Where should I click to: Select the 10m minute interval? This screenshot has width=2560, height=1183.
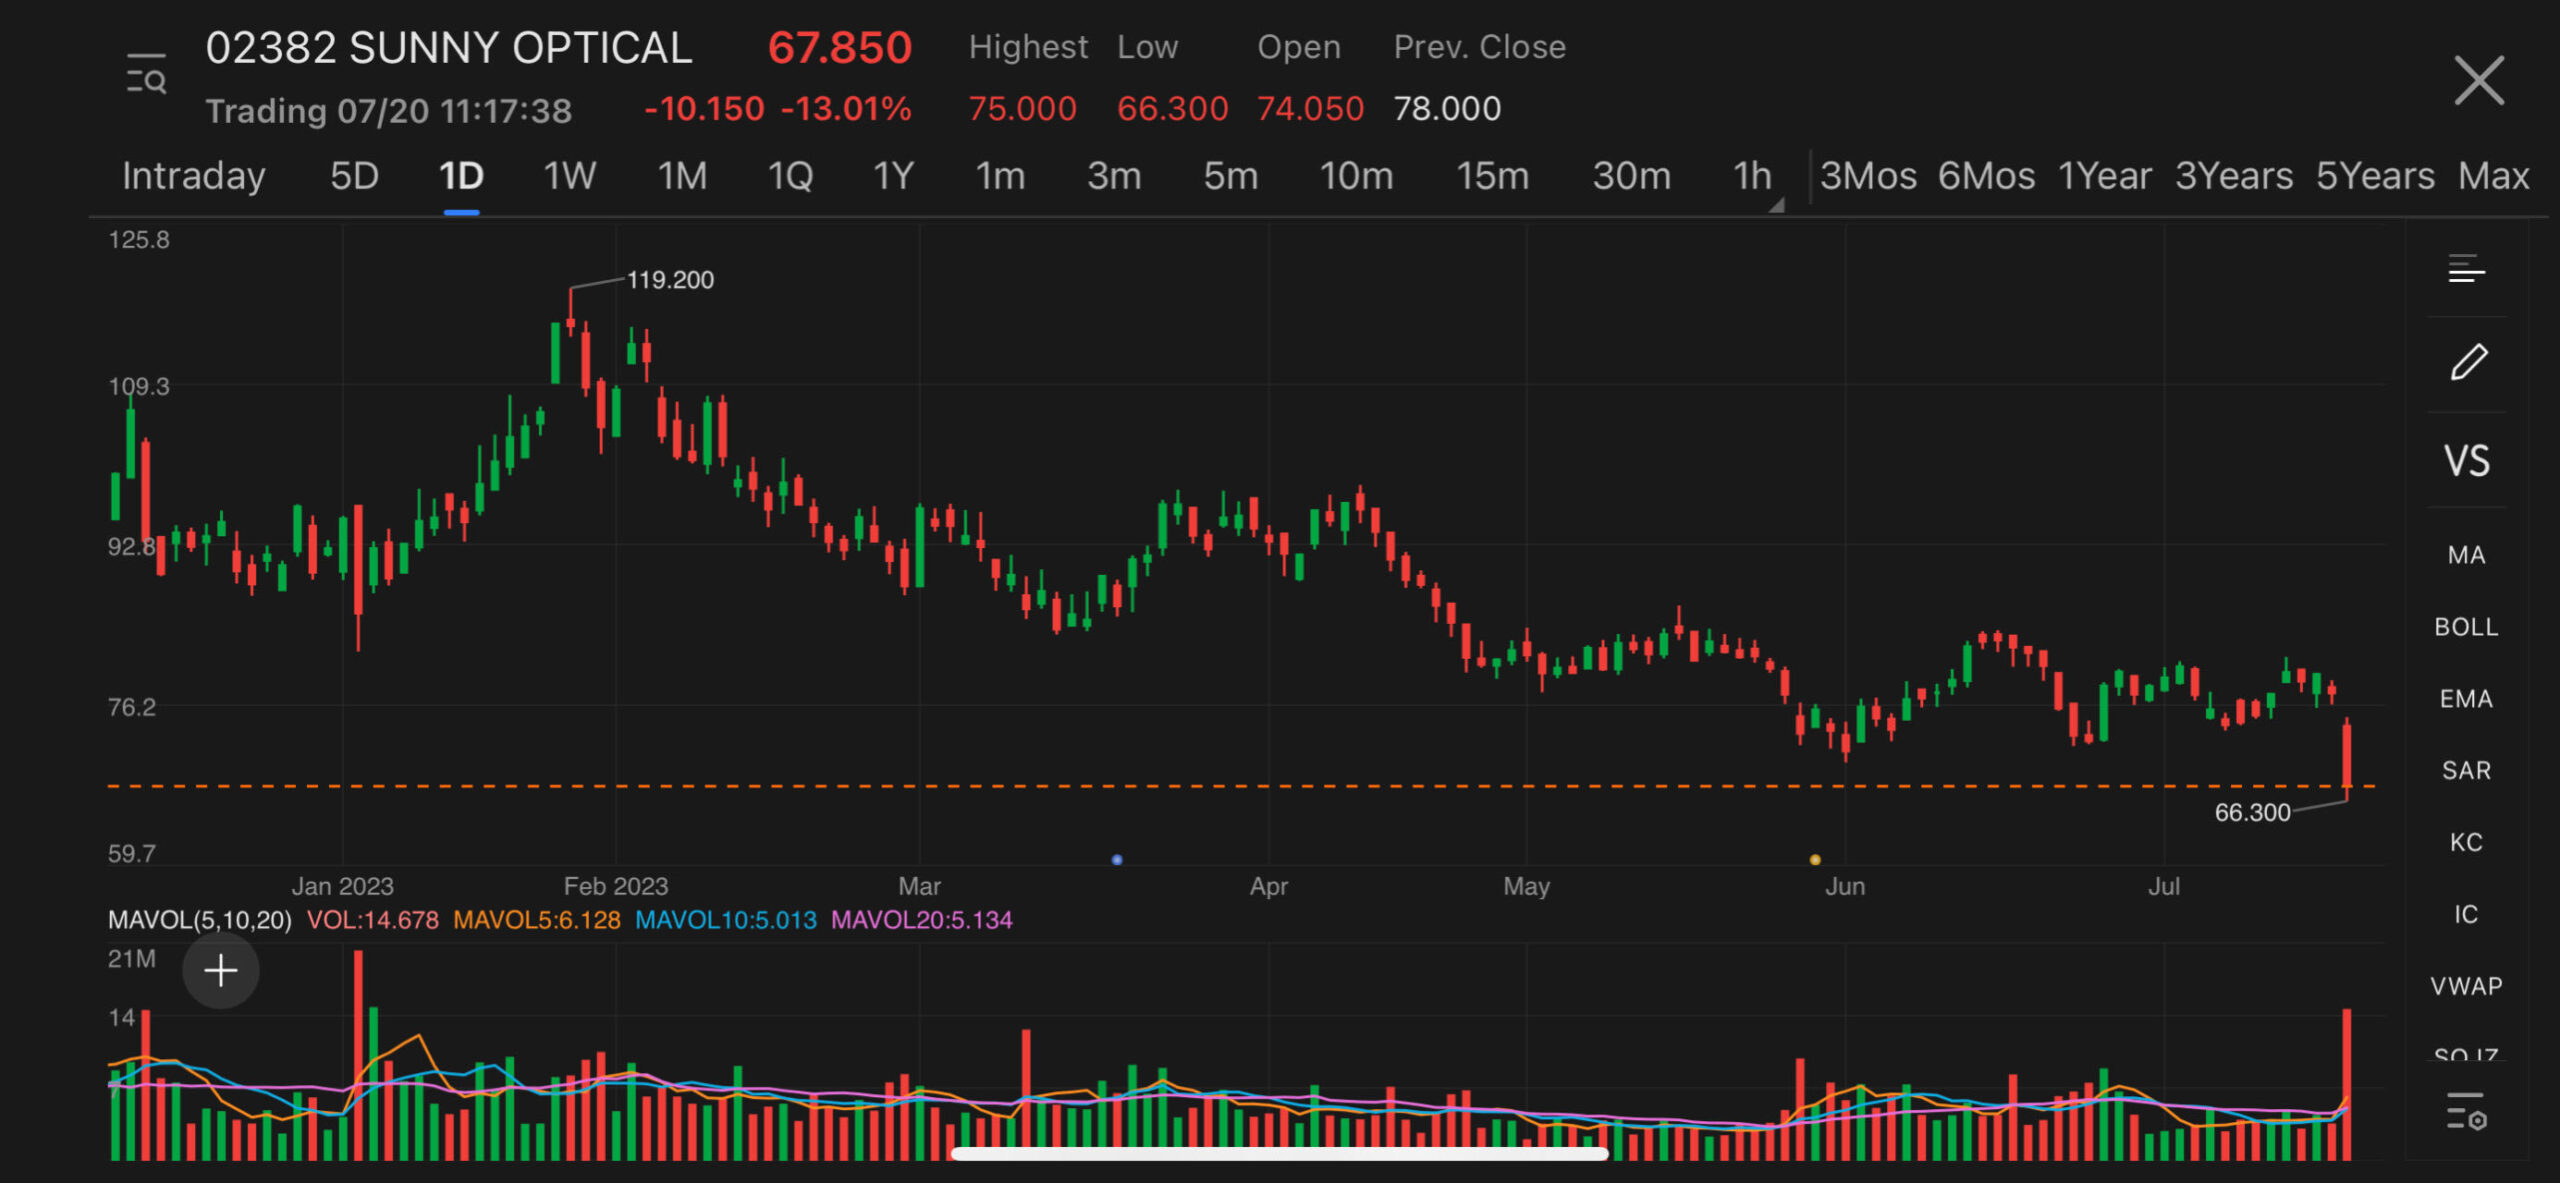(x=1356, y=176)
